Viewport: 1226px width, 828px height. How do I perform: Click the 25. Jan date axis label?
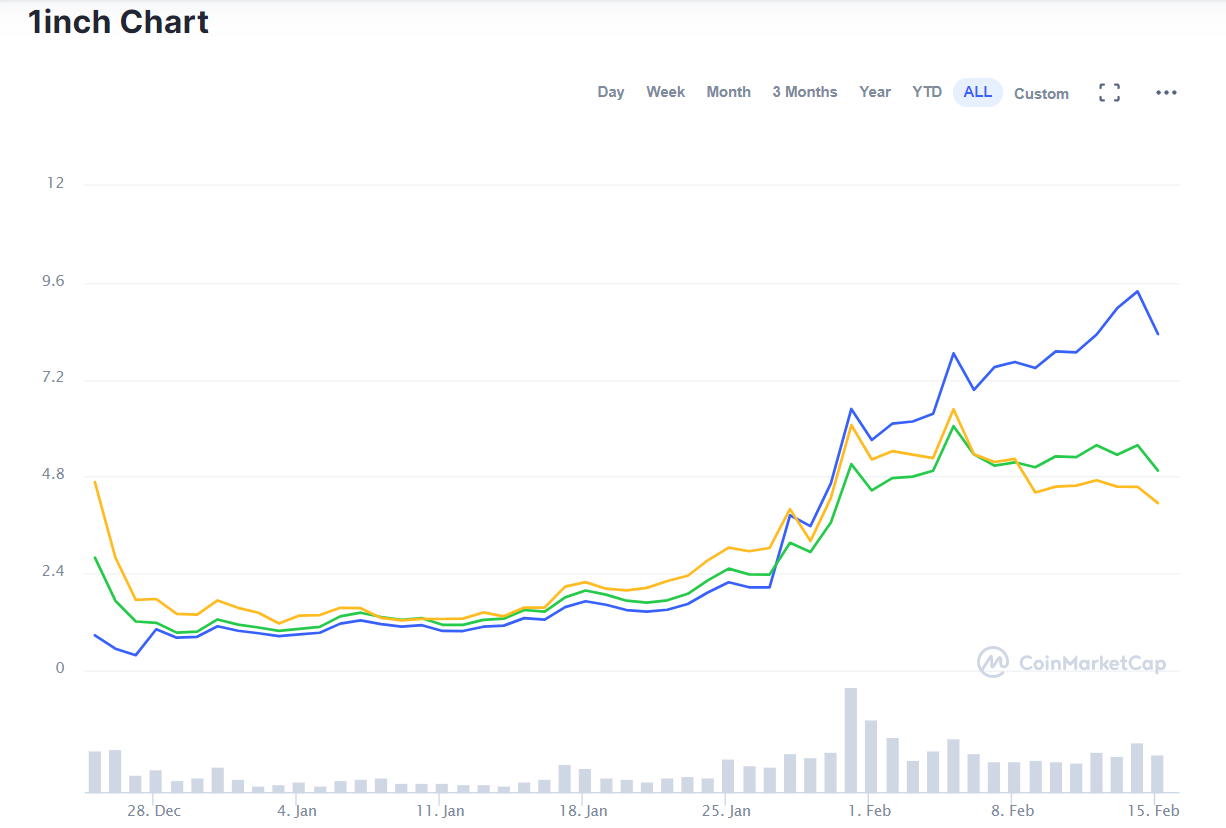725,810
